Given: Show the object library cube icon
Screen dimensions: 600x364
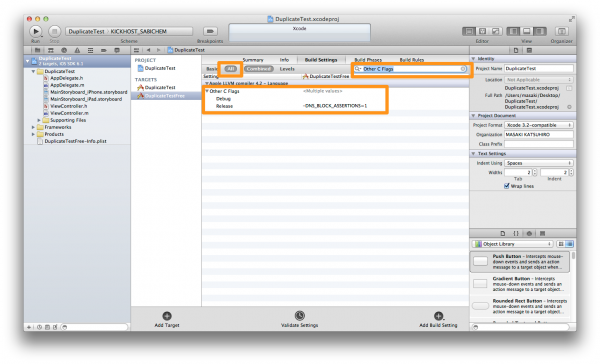Looking at the screenshot, I should click(529, 233).
